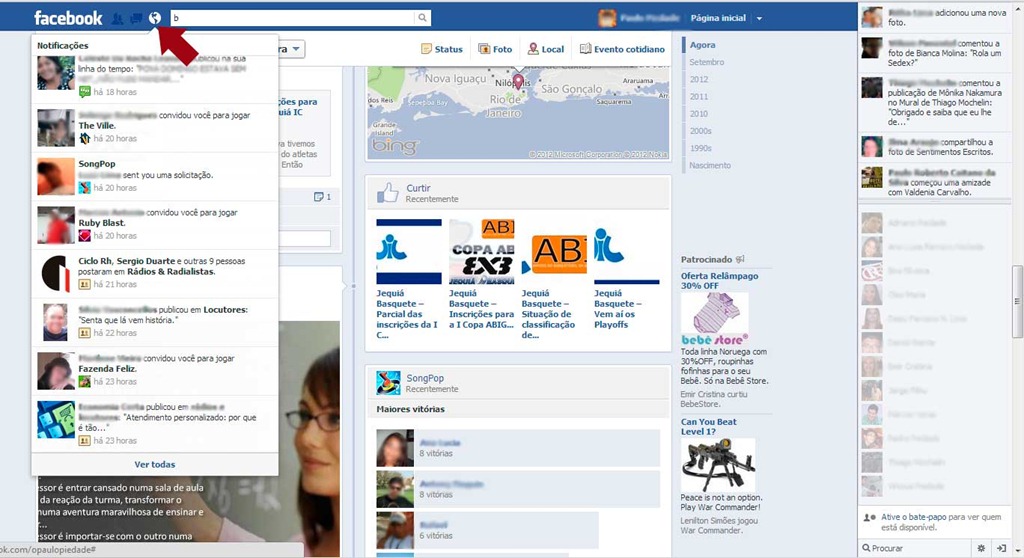1024x558 pixels.
Task: Click The Ville app icon in notification
Action: (84, 139)
